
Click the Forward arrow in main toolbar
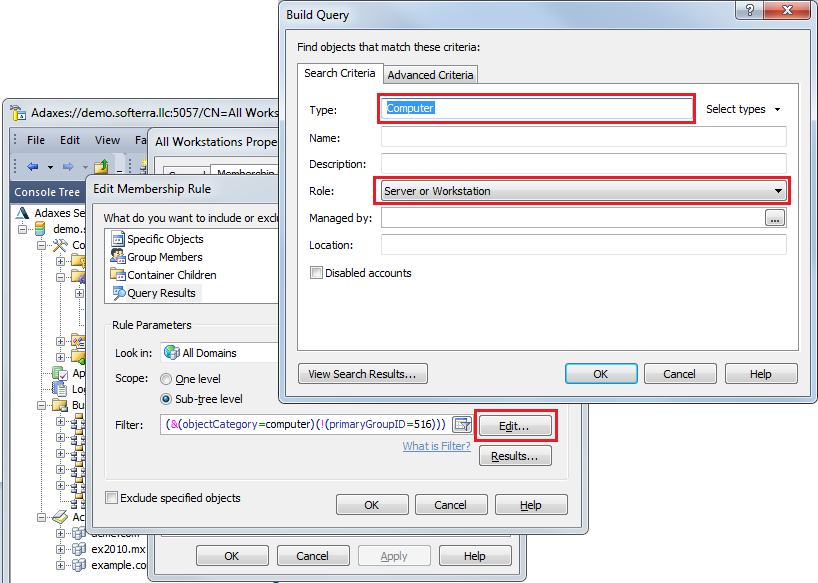[x=68, y=167]
